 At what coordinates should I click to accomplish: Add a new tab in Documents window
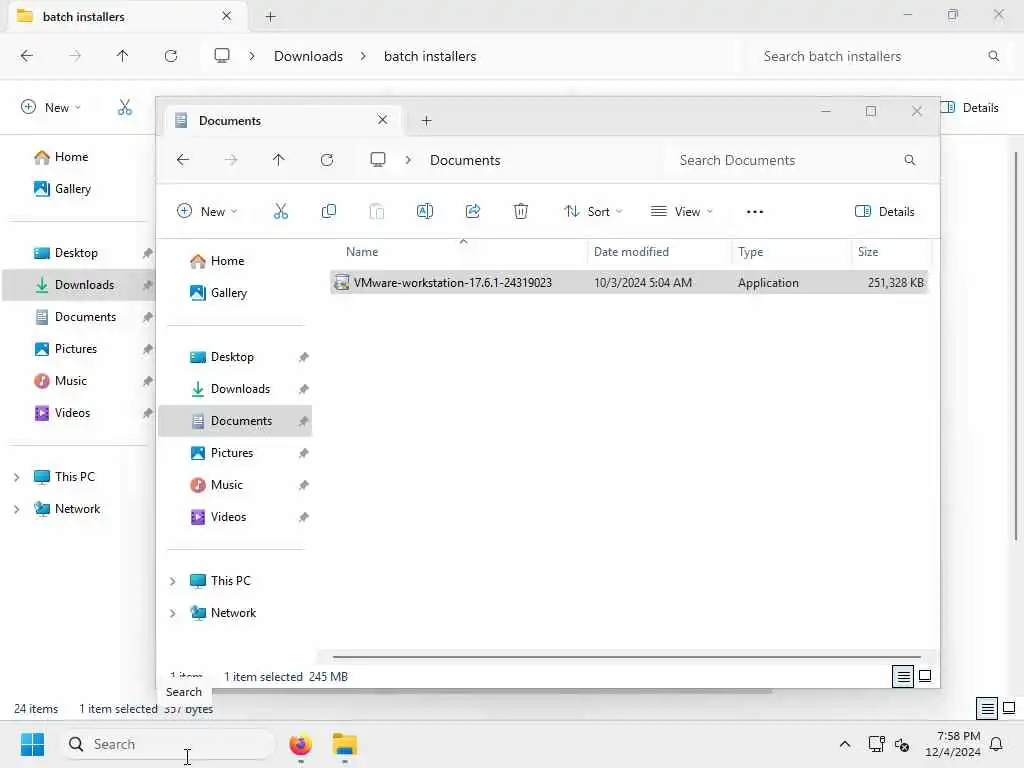426,121
